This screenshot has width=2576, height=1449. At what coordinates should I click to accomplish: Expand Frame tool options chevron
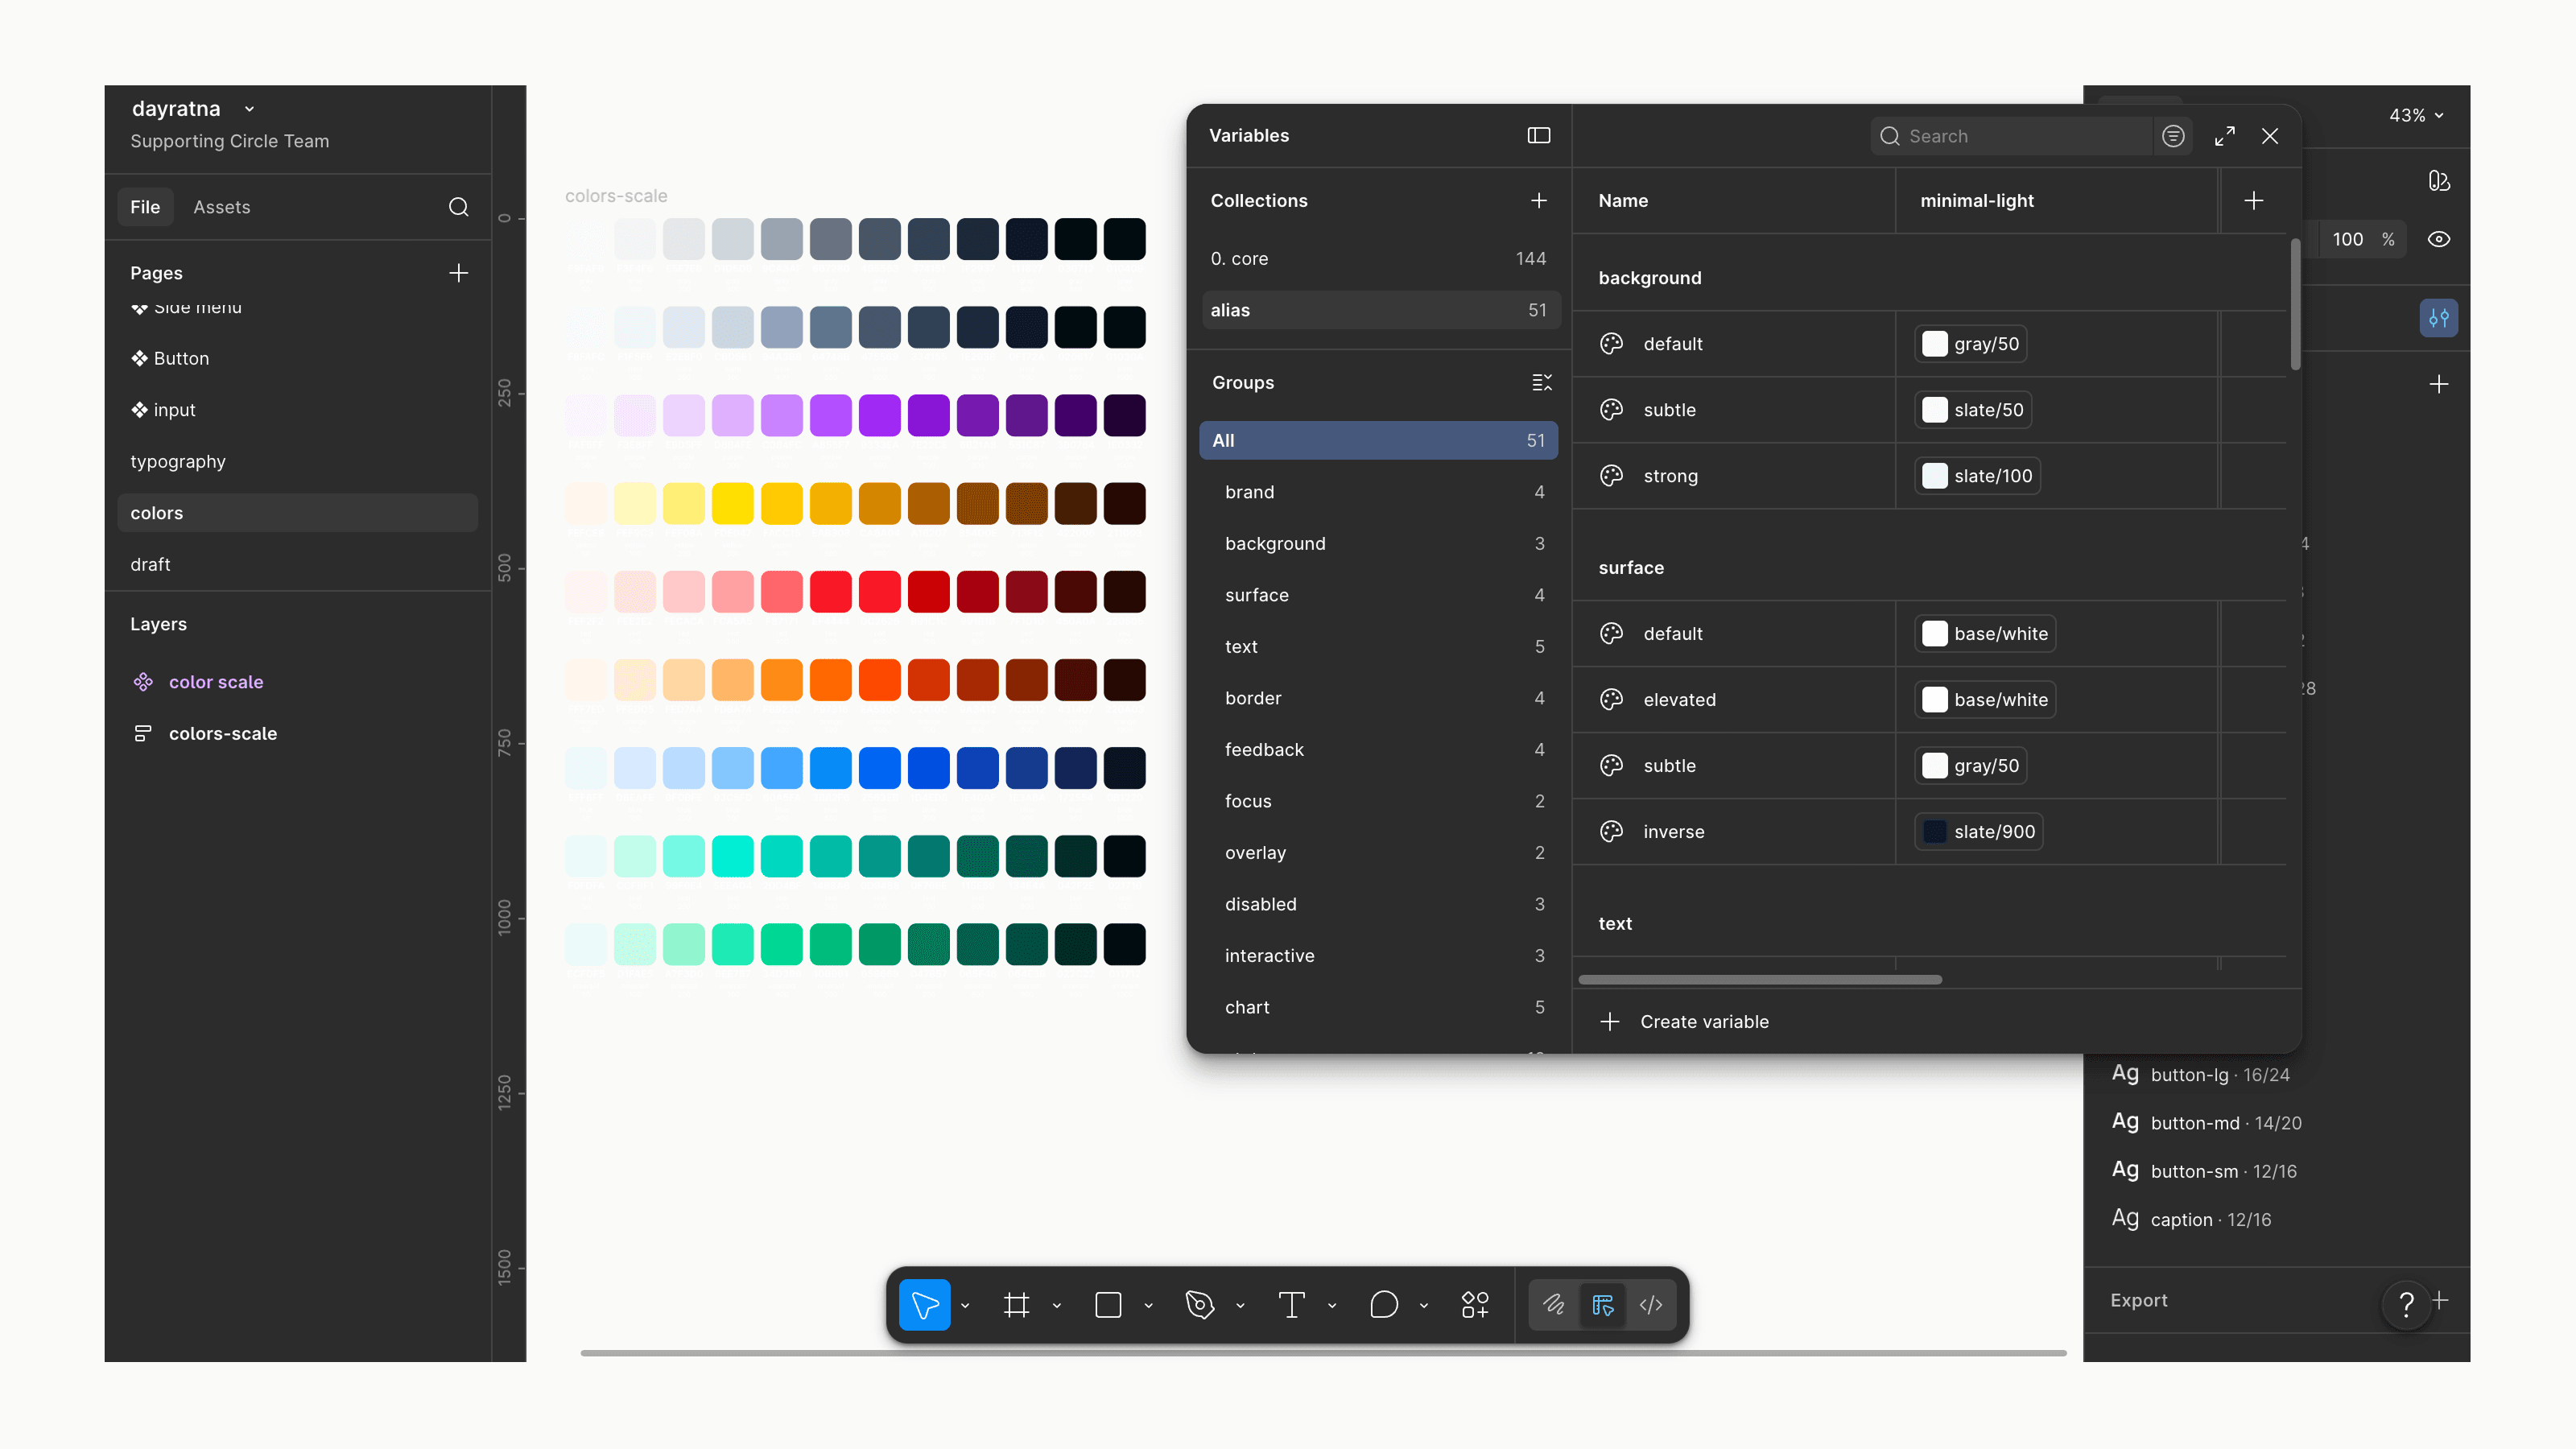1056,1306
